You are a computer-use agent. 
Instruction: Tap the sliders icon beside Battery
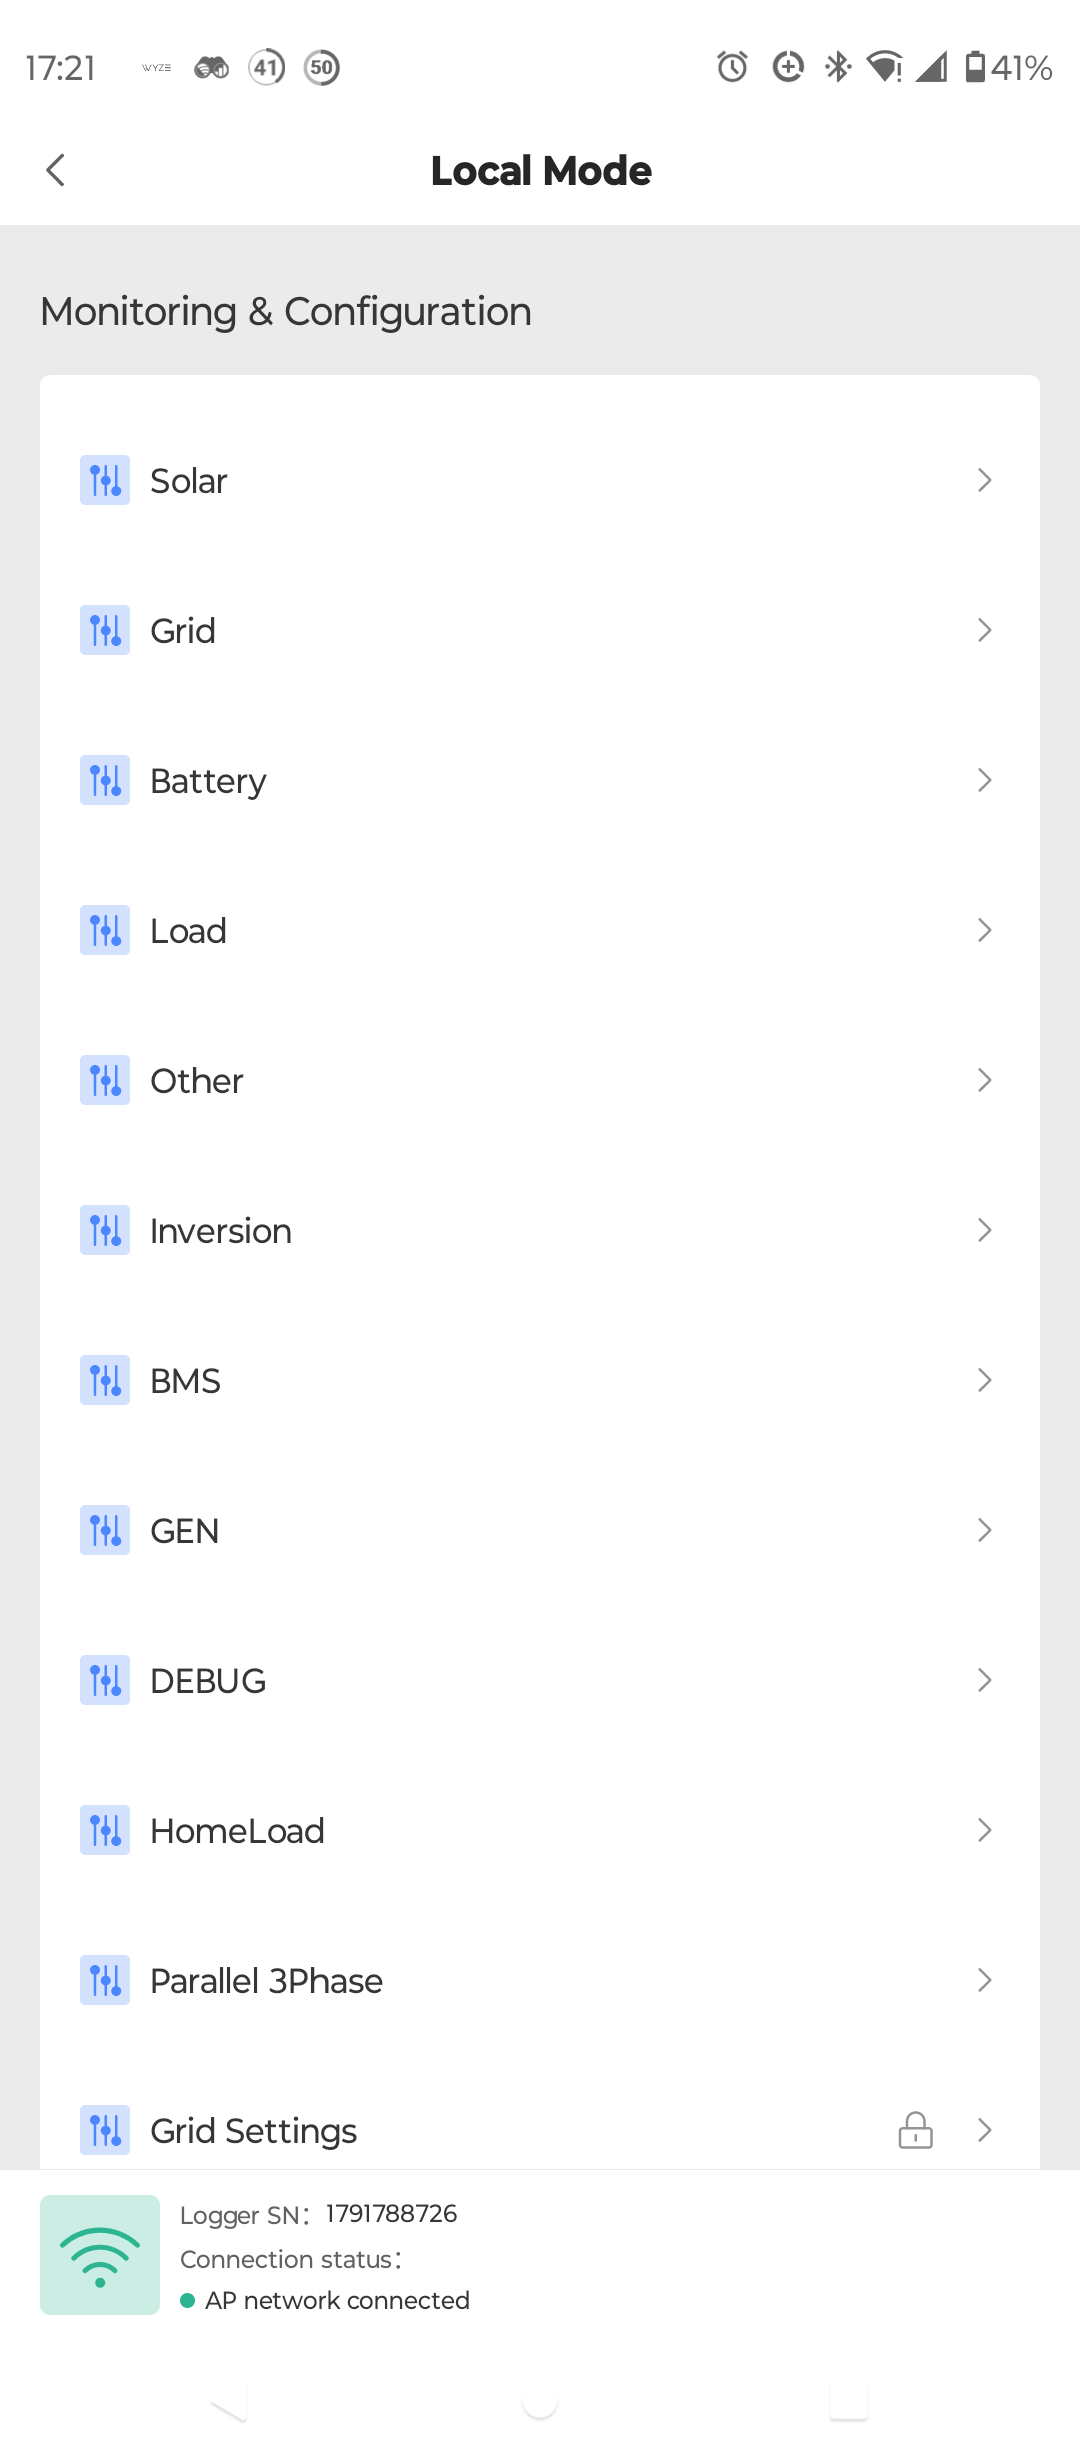(105, 780)
